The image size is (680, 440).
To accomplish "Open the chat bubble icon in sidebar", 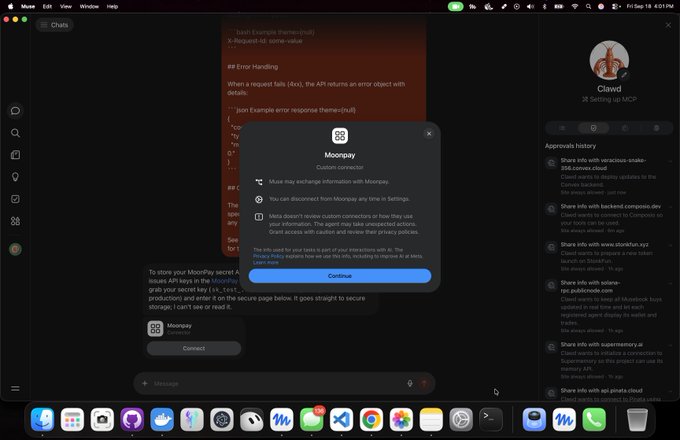I will pyautogui.click(x=15, y=111).
